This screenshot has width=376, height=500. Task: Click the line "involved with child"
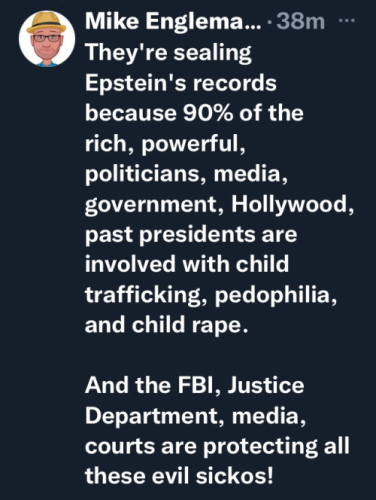tap(187, 264)
